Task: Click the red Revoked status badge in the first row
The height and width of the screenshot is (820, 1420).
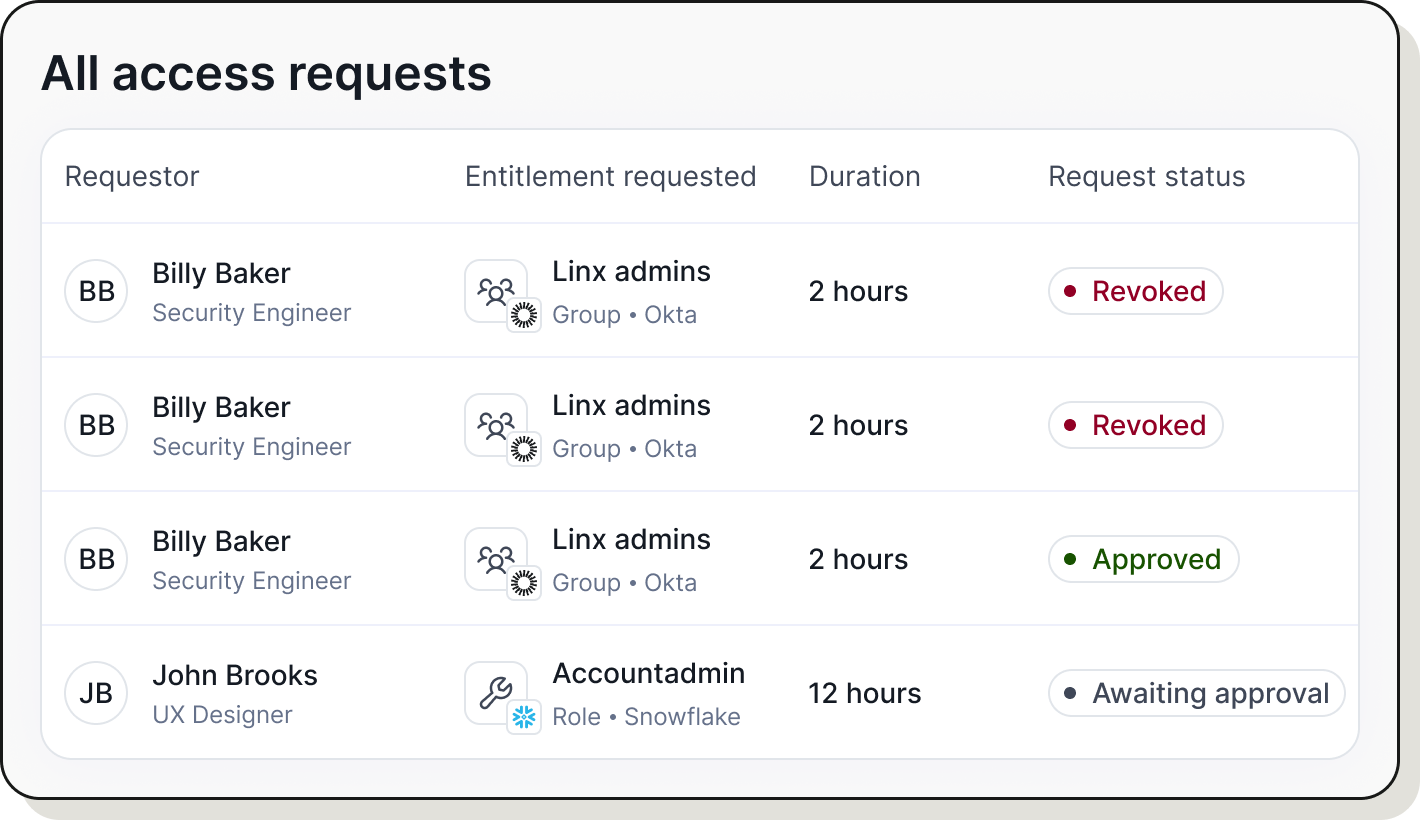Action: (1135, 291)
